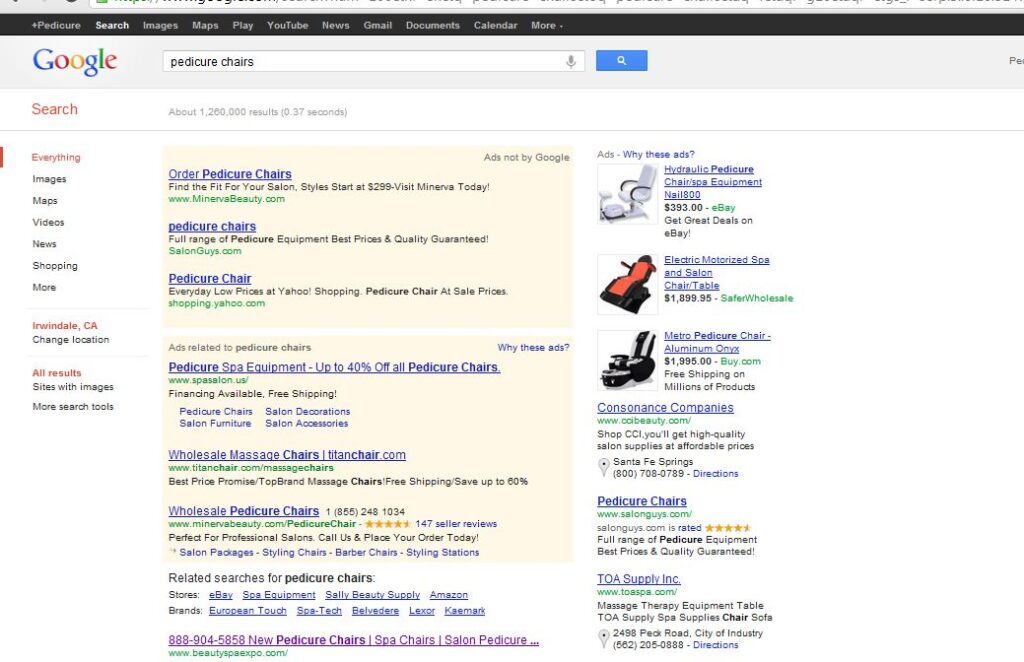Click the Salon Furniture sitelink
Image resolution: width=1024 pixels, height=662 pixels.
[216, 423]
